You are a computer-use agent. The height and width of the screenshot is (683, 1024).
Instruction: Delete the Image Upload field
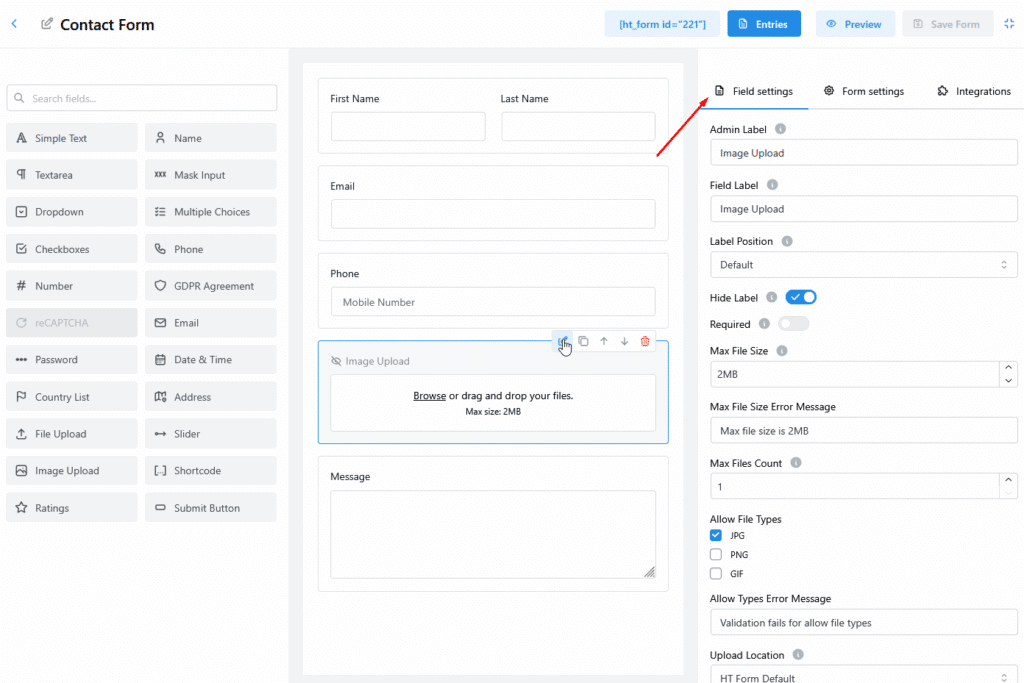coord(645,341)
